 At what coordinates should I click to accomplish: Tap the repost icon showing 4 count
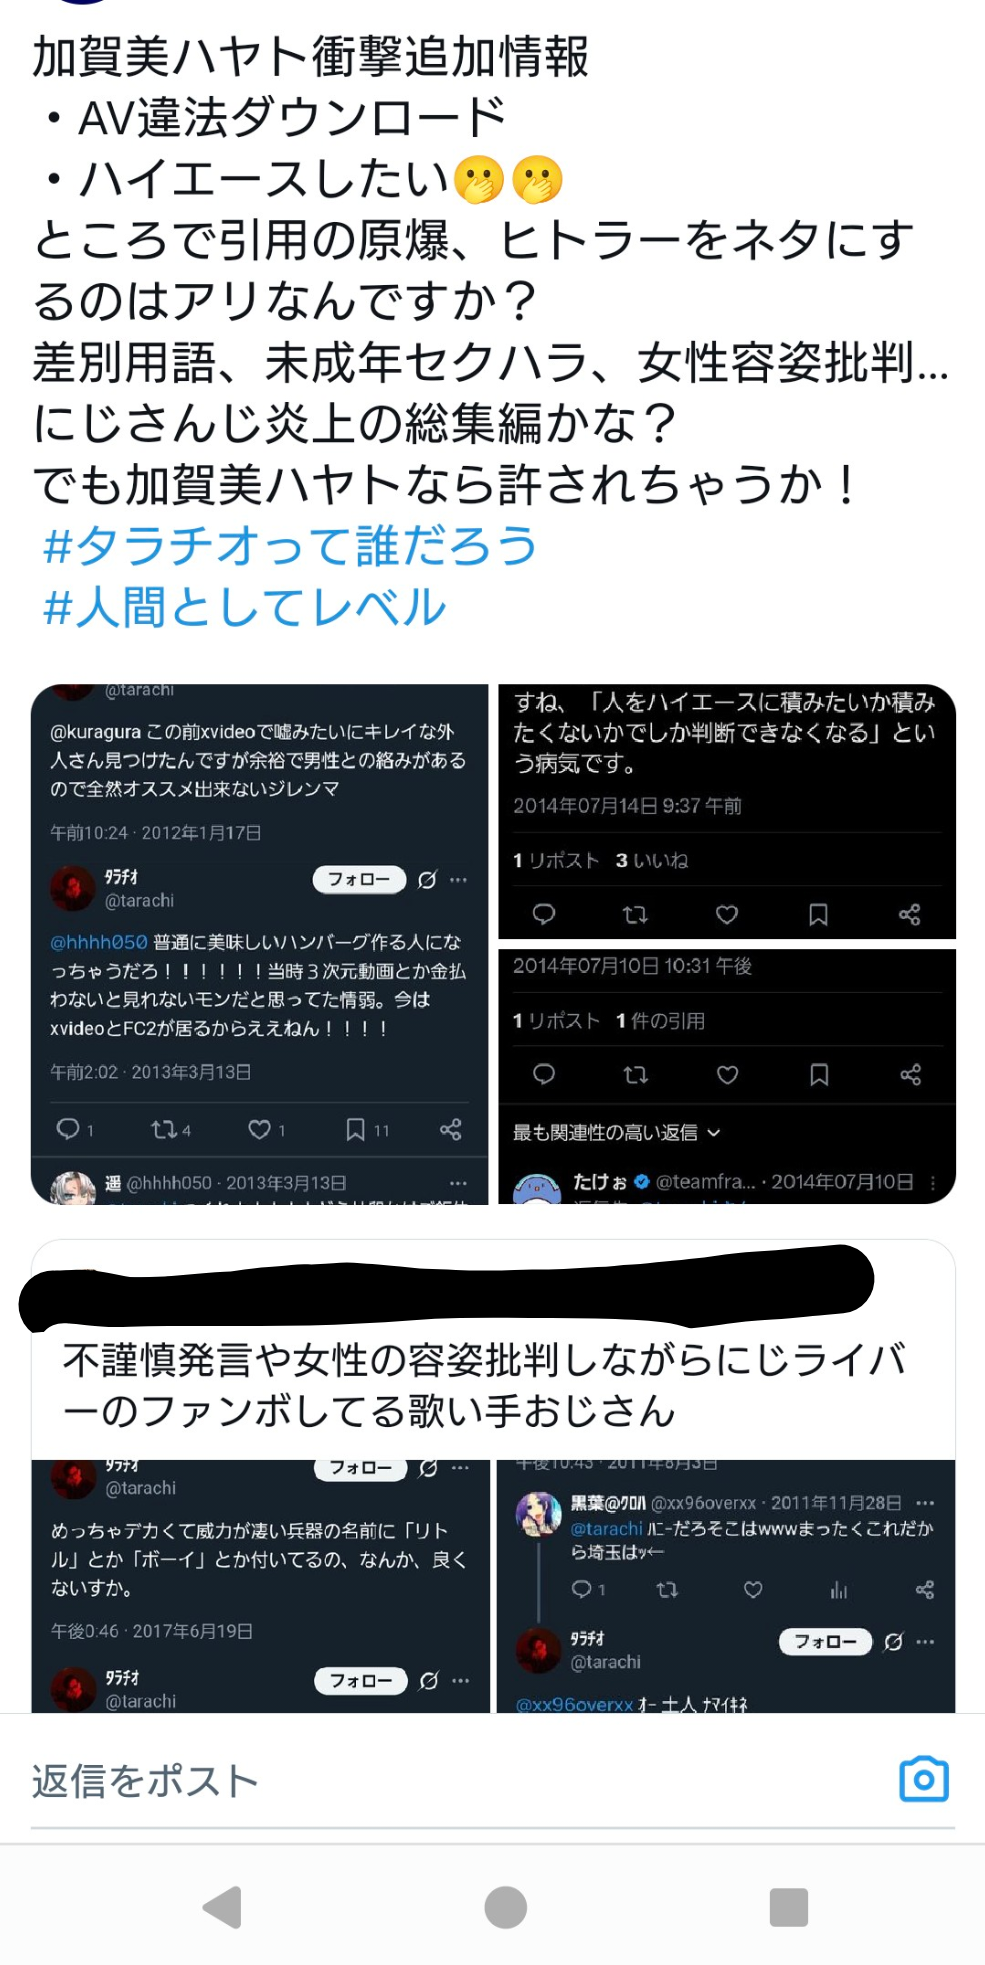click(170, 1130)
